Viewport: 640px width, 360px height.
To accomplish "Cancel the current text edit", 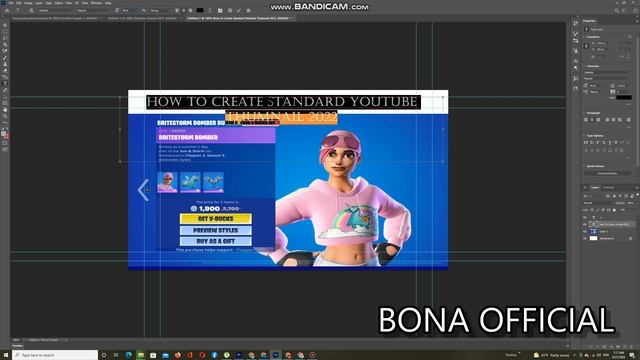I will pos(230,10).
